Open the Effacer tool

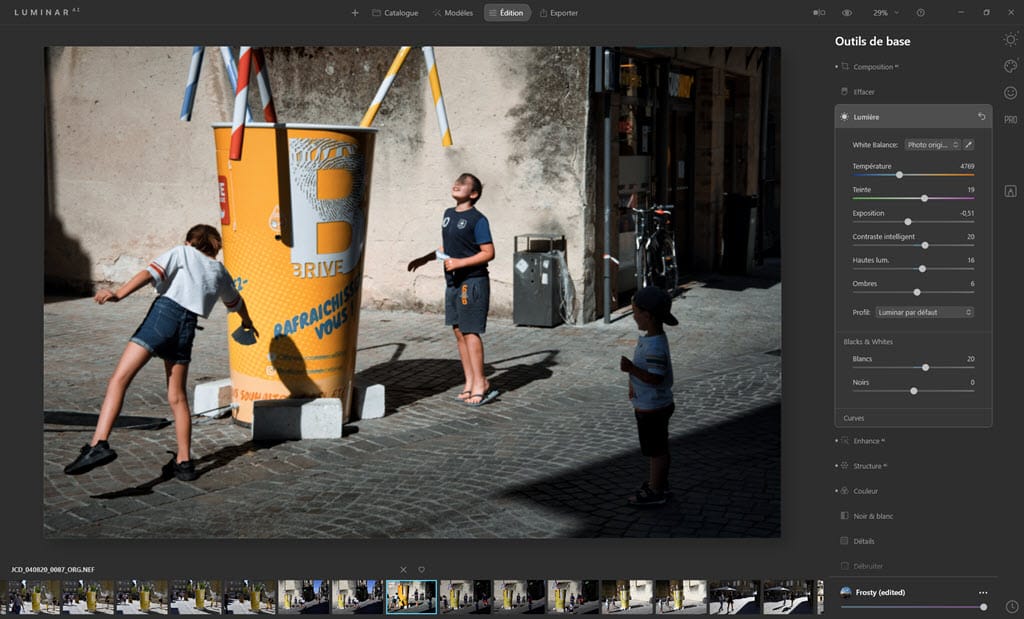click(863, 92)
